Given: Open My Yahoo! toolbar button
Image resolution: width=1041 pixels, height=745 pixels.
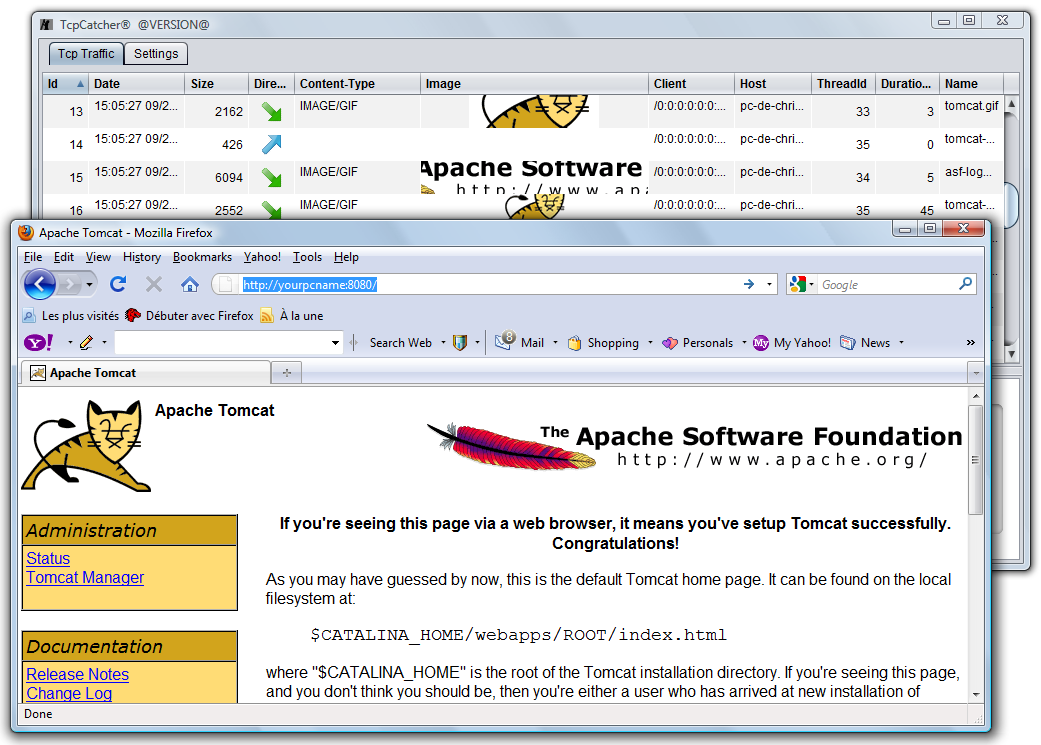Looking at the screenshot, I should pyautogui.click(x=791, y=343).
